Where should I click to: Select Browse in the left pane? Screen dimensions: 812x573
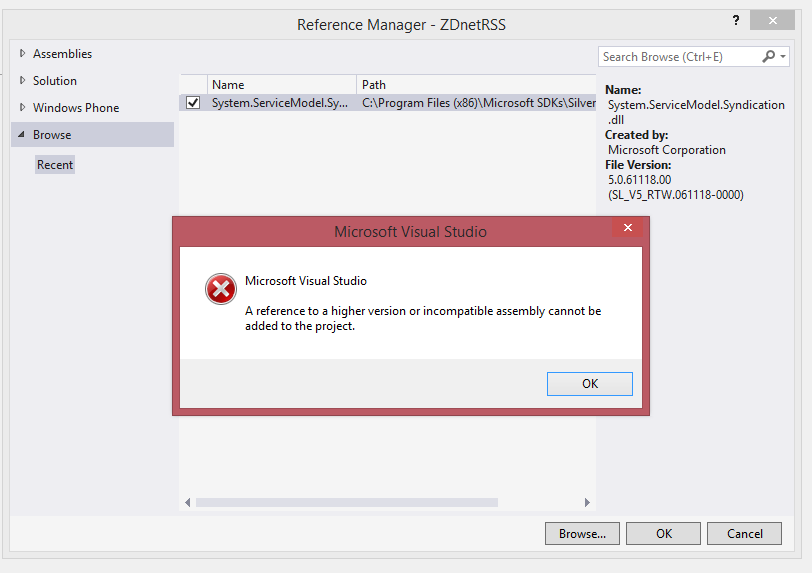92,135
